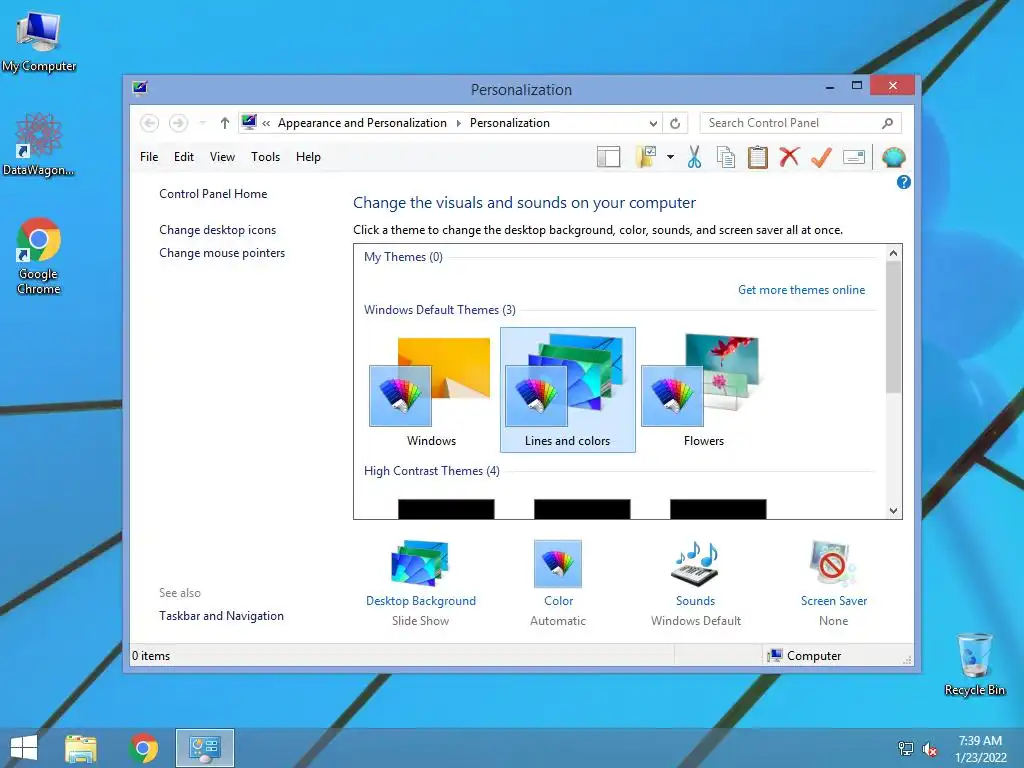Viewport: 1024px width, 768px height.
Task: Click the Copy icon in toolbar
Action: coord(726,157)
